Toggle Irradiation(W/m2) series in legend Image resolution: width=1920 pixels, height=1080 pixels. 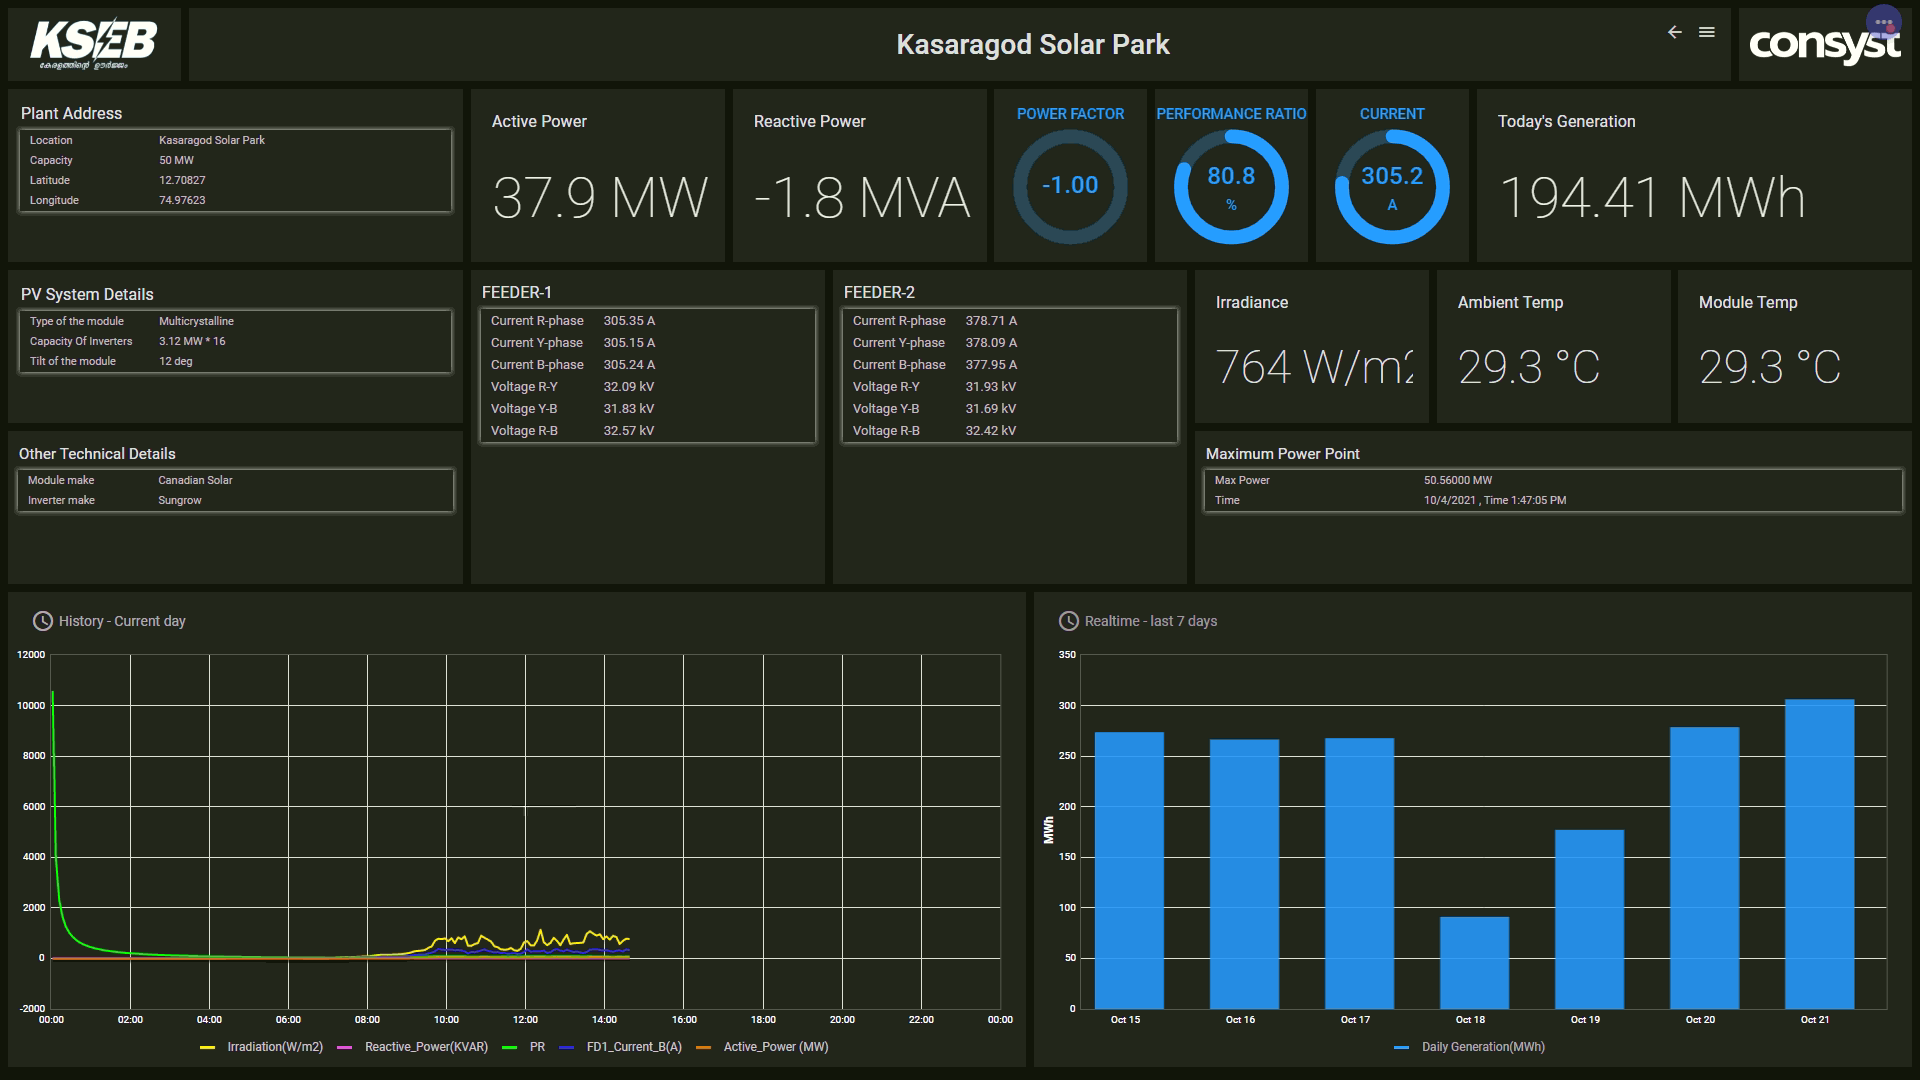tap(274, 1047)
